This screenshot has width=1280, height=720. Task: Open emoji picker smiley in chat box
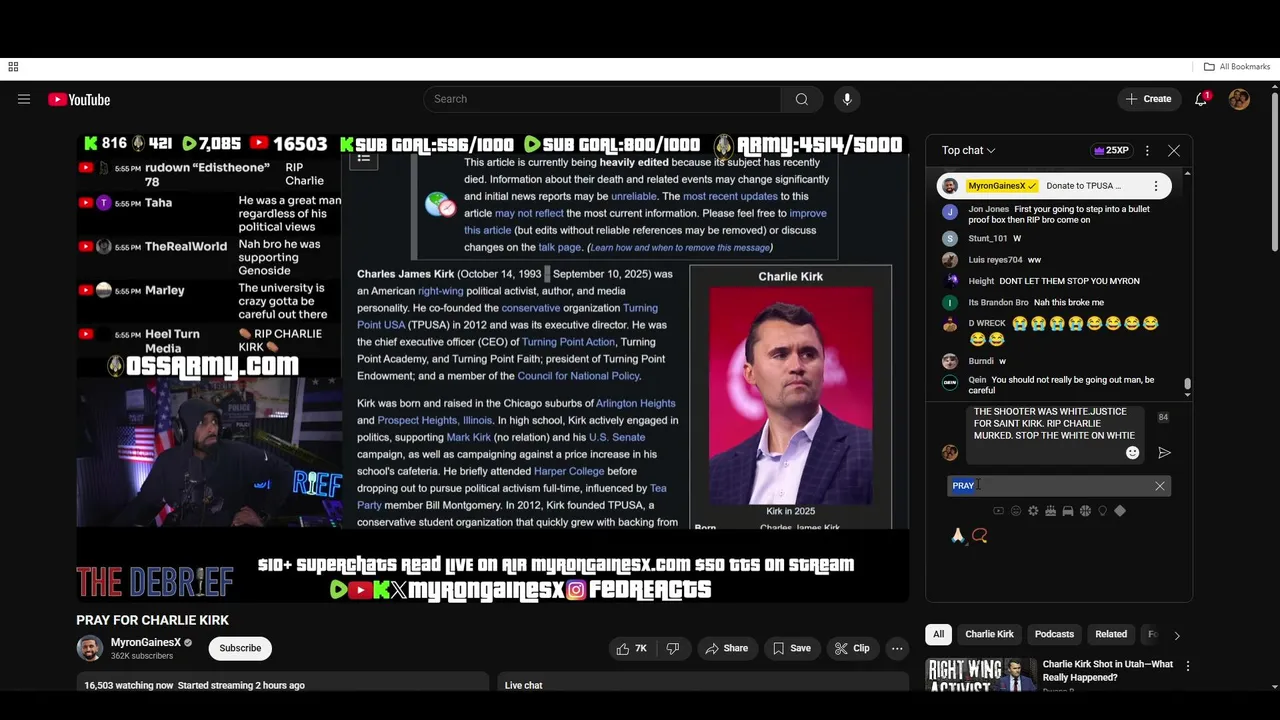[1132, 453]
